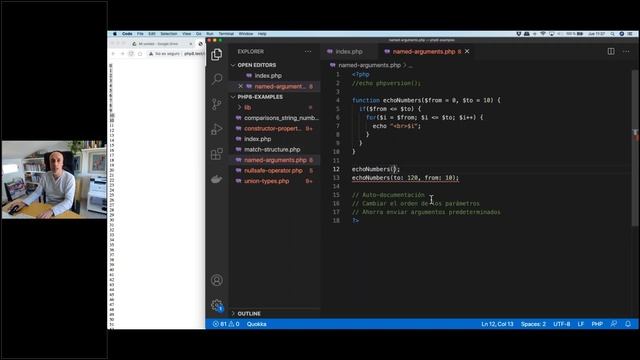Click the phpversion comment on line 2
Image resolution: width=640 pixels, height=360 pixels.
click(x=386, y=83)
